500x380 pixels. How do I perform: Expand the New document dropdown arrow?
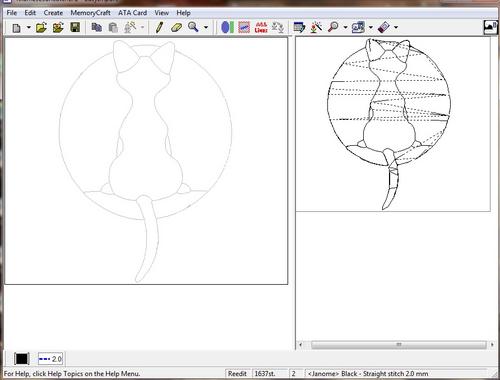pyautogui.click(x=28, y=27)
